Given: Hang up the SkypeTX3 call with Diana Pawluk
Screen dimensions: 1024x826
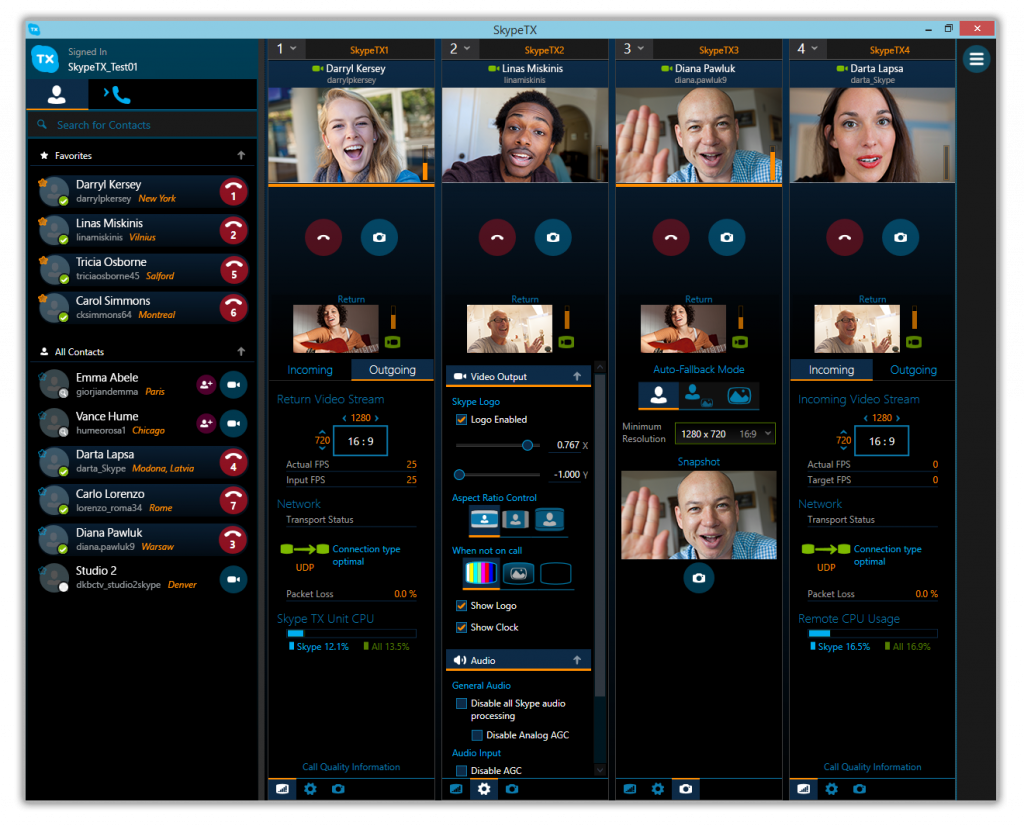Looking at the screenshot, I should click(671, 238).
